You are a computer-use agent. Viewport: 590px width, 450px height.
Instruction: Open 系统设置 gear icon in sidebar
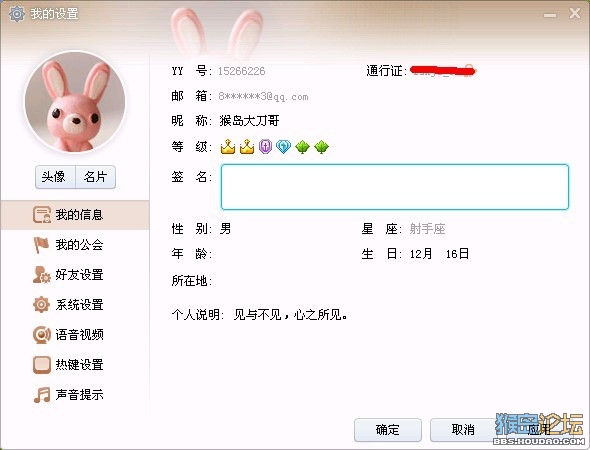(x=41, y=305)
